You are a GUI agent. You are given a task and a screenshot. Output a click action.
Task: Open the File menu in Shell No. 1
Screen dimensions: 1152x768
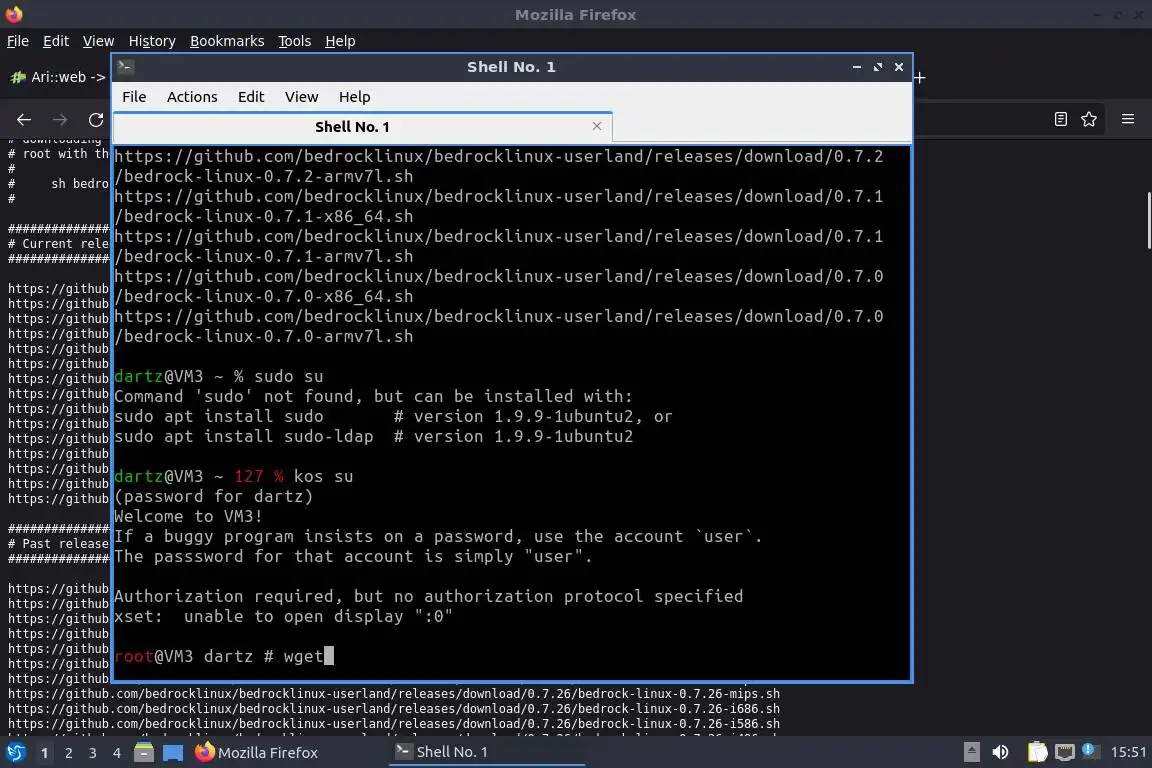(134, 97)
